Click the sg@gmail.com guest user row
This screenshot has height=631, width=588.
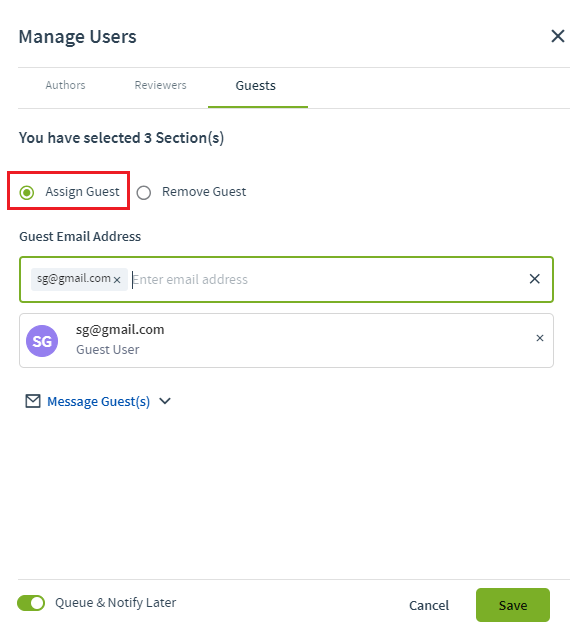tap(286, 340)
